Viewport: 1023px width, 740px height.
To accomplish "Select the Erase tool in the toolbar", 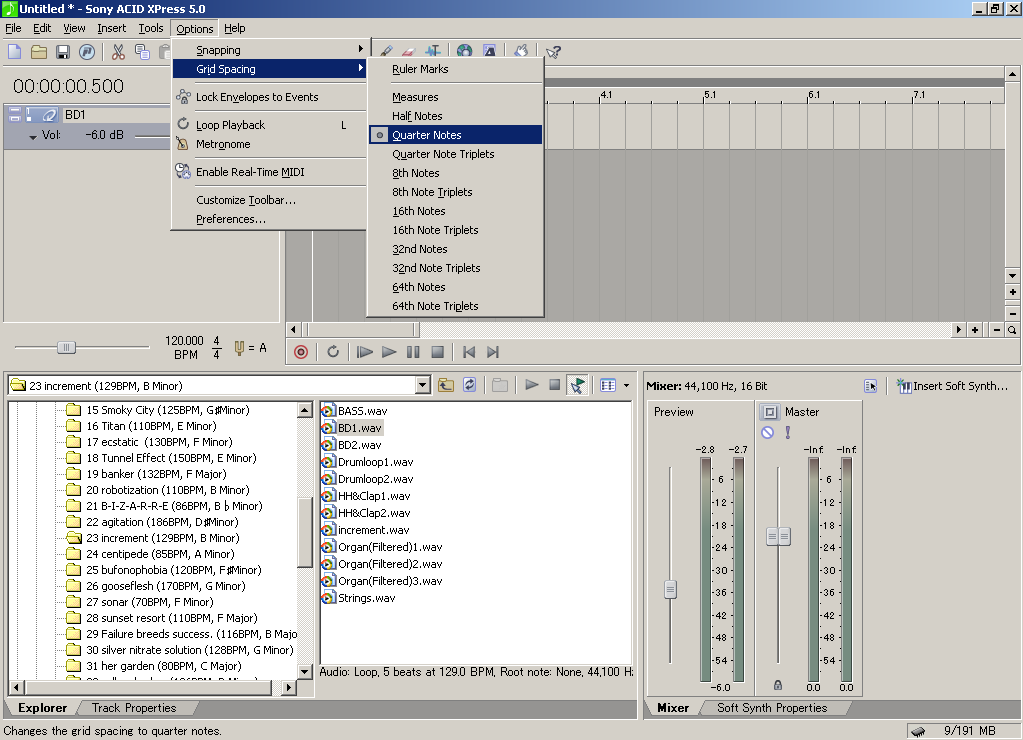I will (x=408, y=51).
